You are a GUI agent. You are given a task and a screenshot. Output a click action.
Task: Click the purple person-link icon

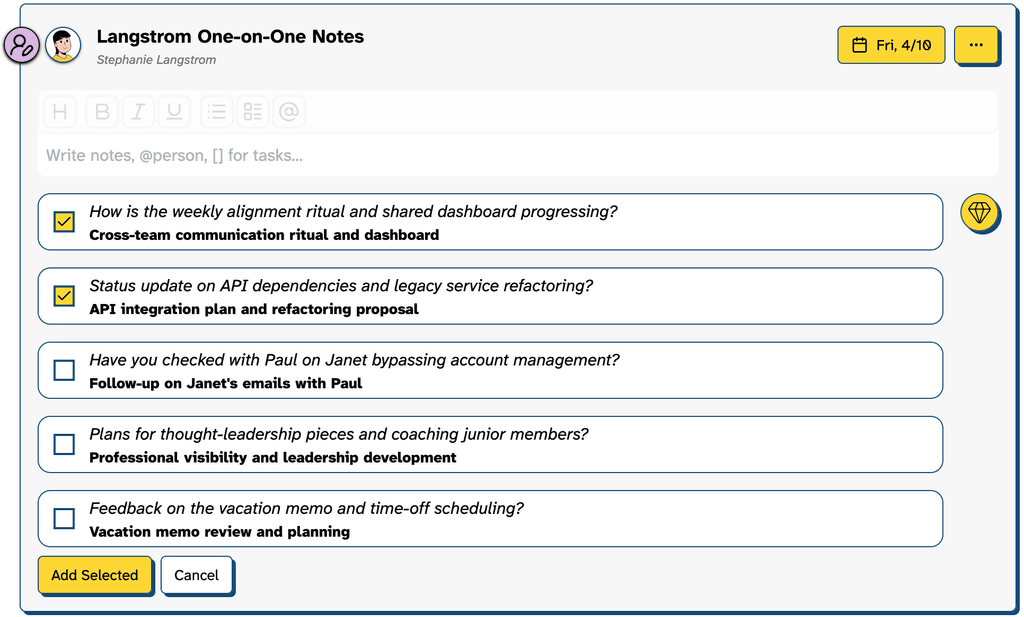22,46
